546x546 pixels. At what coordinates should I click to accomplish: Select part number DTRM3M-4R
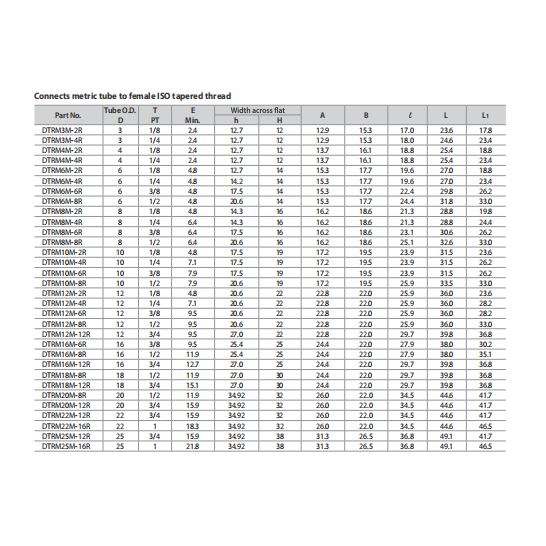pos(62,140)
